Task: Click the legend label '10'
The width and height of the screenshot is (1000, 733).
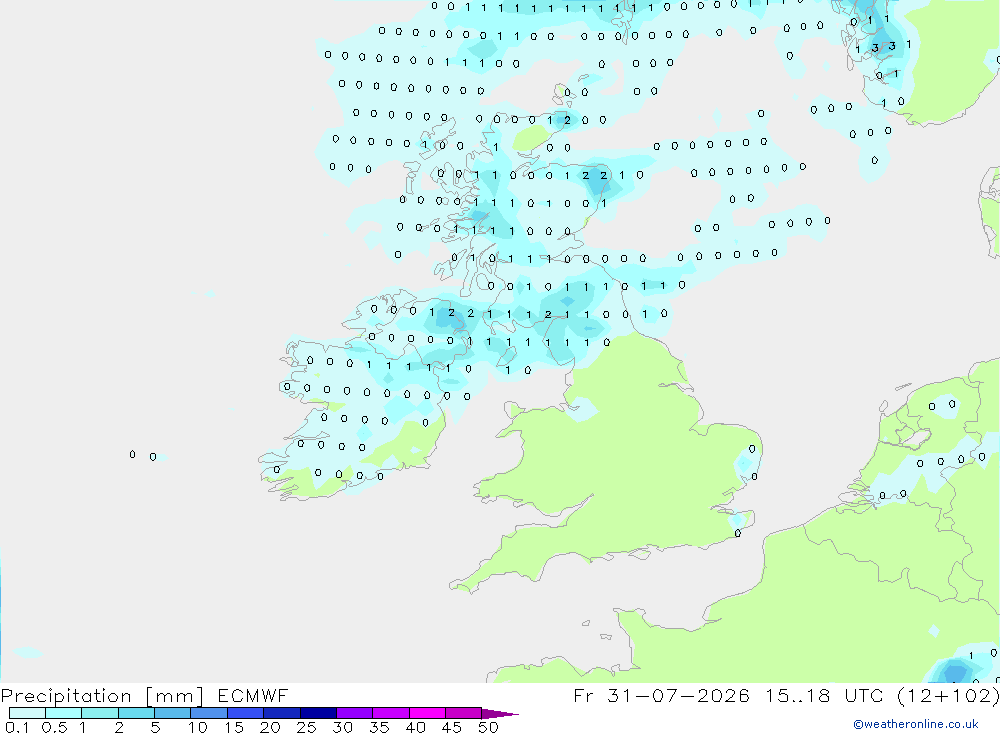Action: click(x=198, y=727)
